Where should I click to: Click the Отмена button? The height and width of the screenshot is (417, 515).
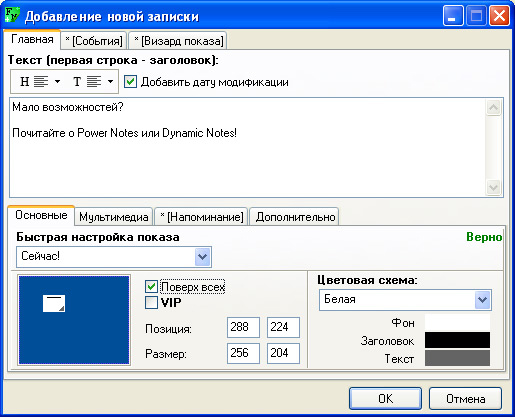465,398
